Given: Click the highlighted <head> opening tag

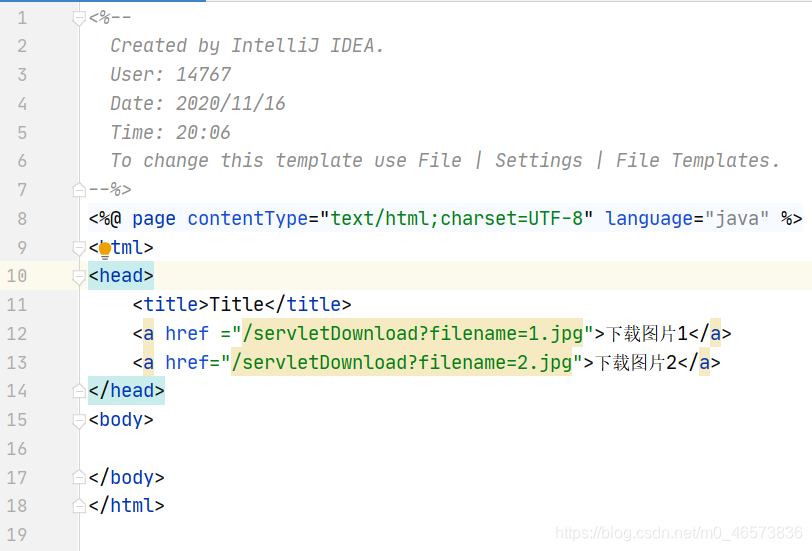Looking at the screenshot, I should [x=121, y=276].
